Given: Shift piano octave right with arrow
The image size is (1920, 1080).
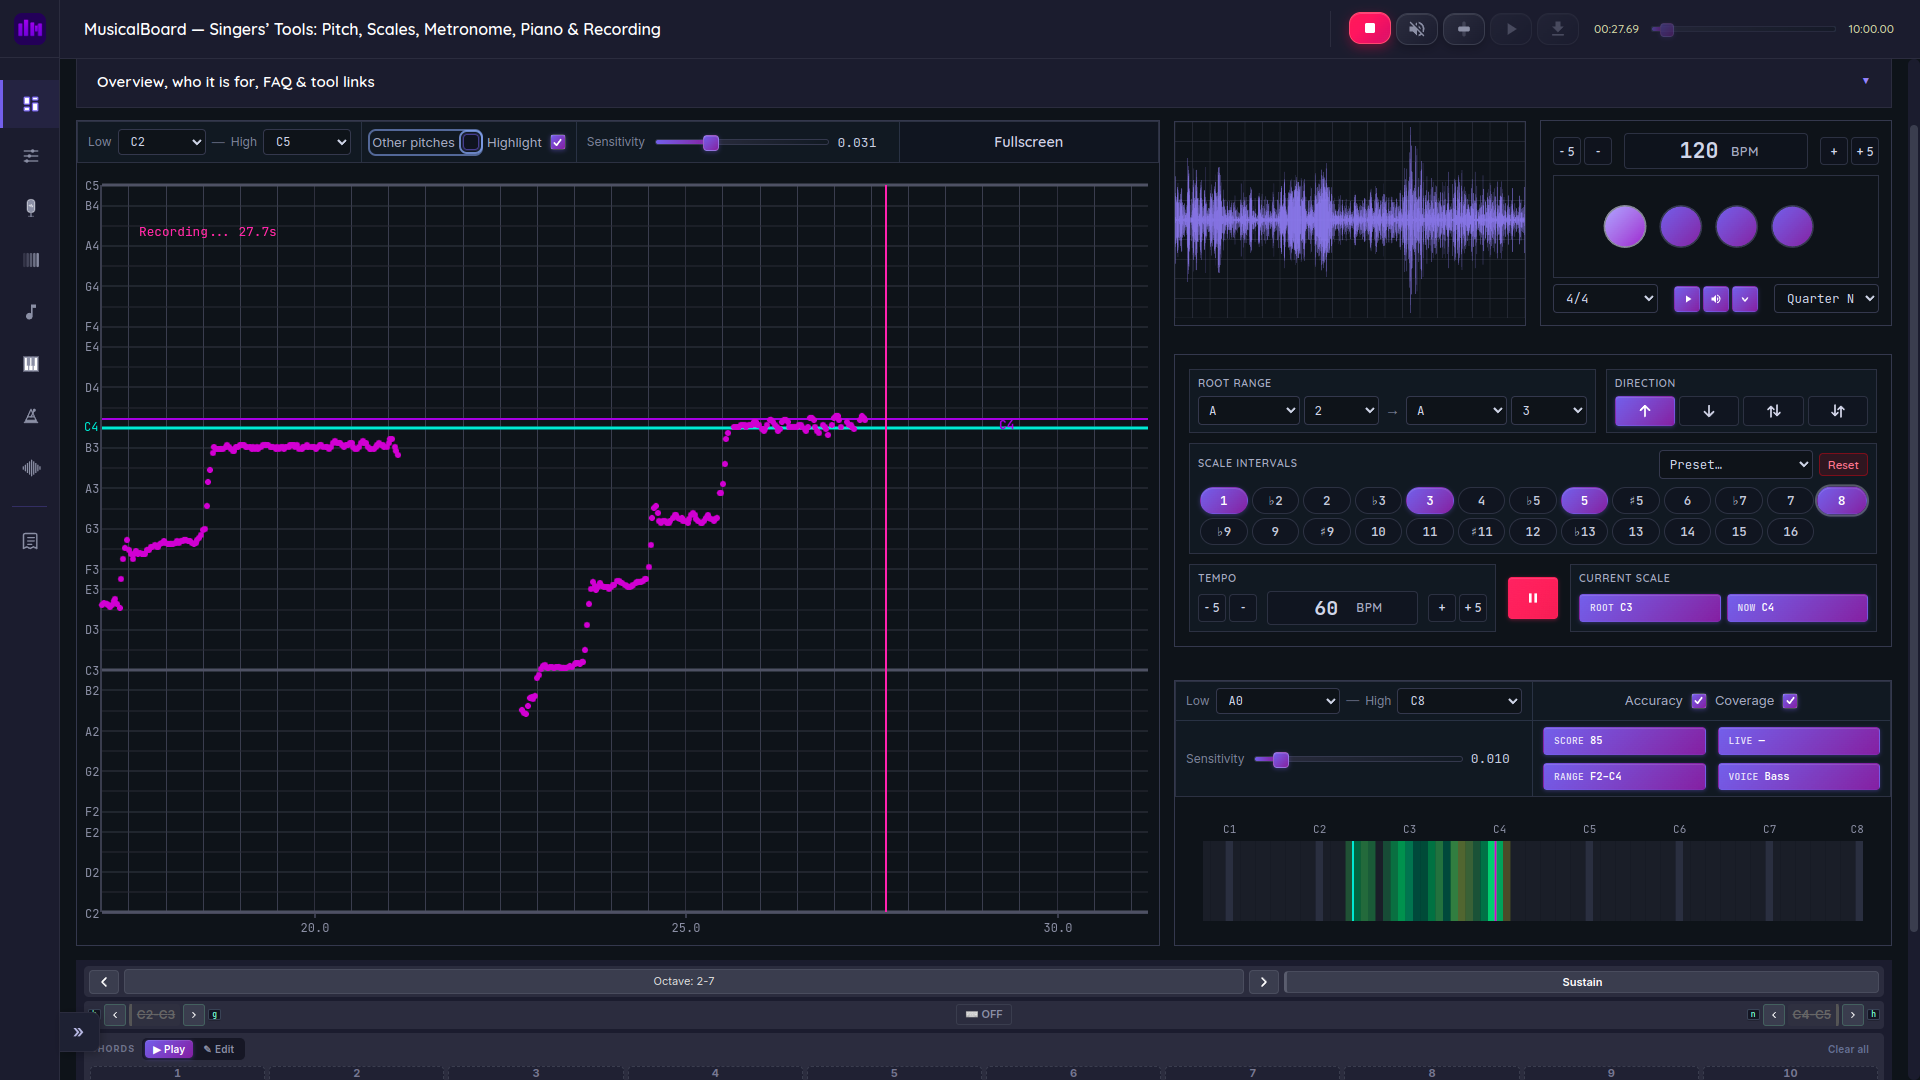Looking at the screenshot, I should click(x=1263, y=982).
